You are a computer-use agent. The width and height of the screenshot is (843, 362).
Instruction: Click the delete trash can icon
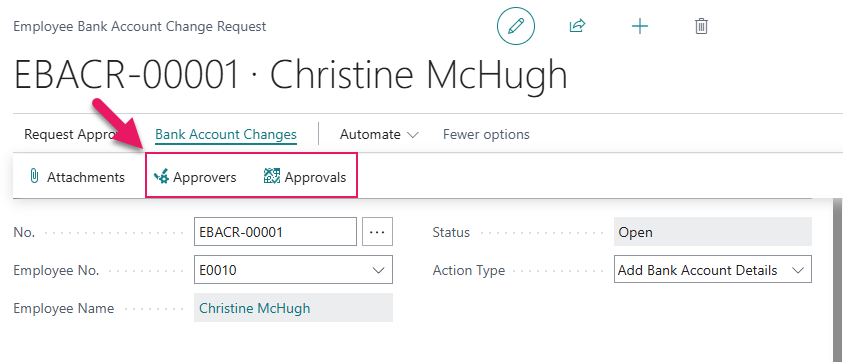(x=702, y=26)
